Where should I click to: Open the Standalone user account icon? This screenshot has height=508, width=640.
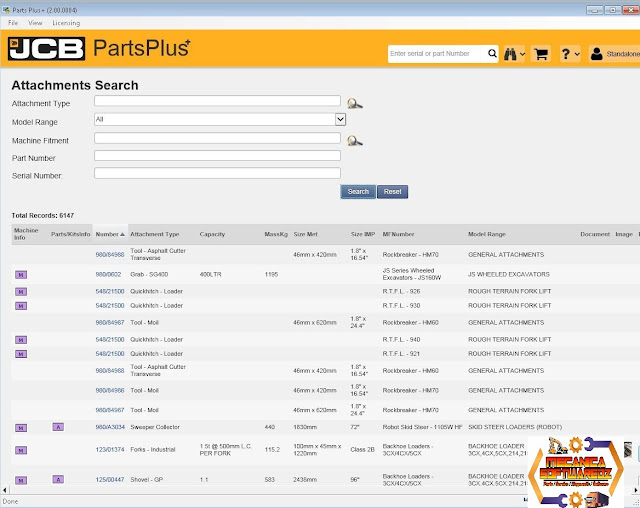596,54
